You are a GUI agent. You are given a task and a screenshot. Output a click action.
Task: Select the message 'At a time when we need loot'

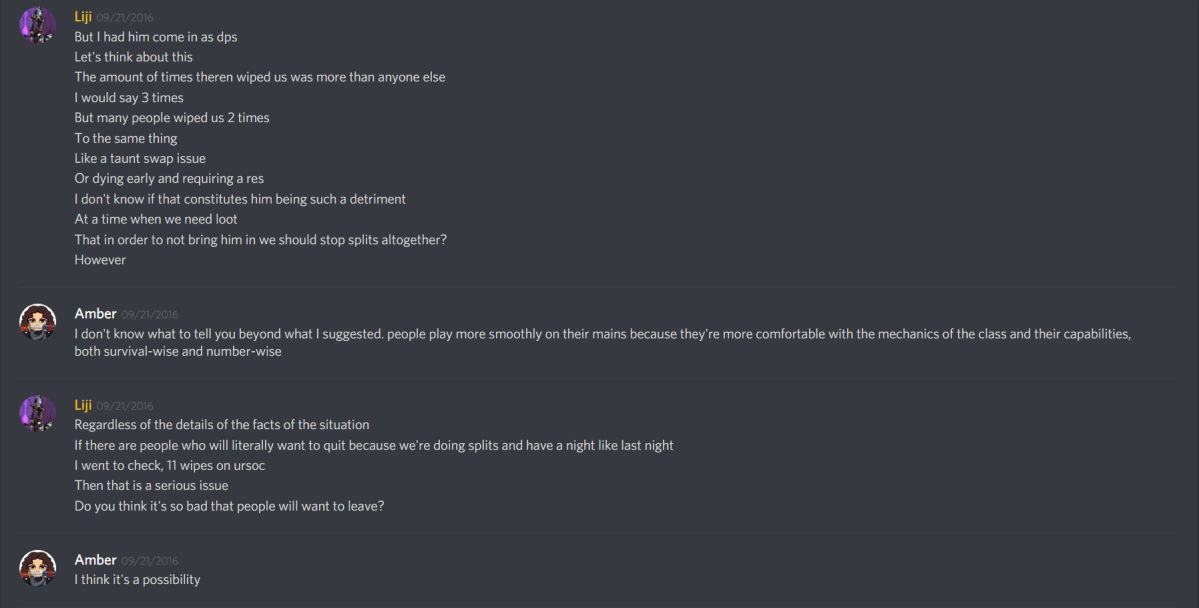[x=154, y=219]
